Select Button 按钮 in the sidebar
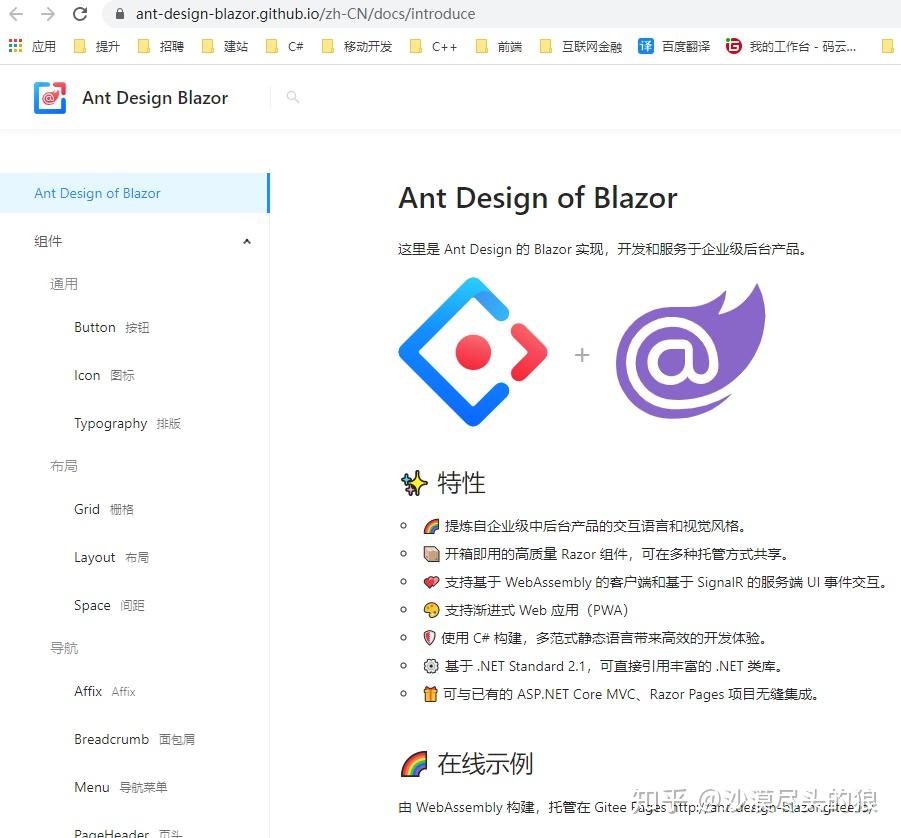The image size is (901, 838). [x=112, y=327]
